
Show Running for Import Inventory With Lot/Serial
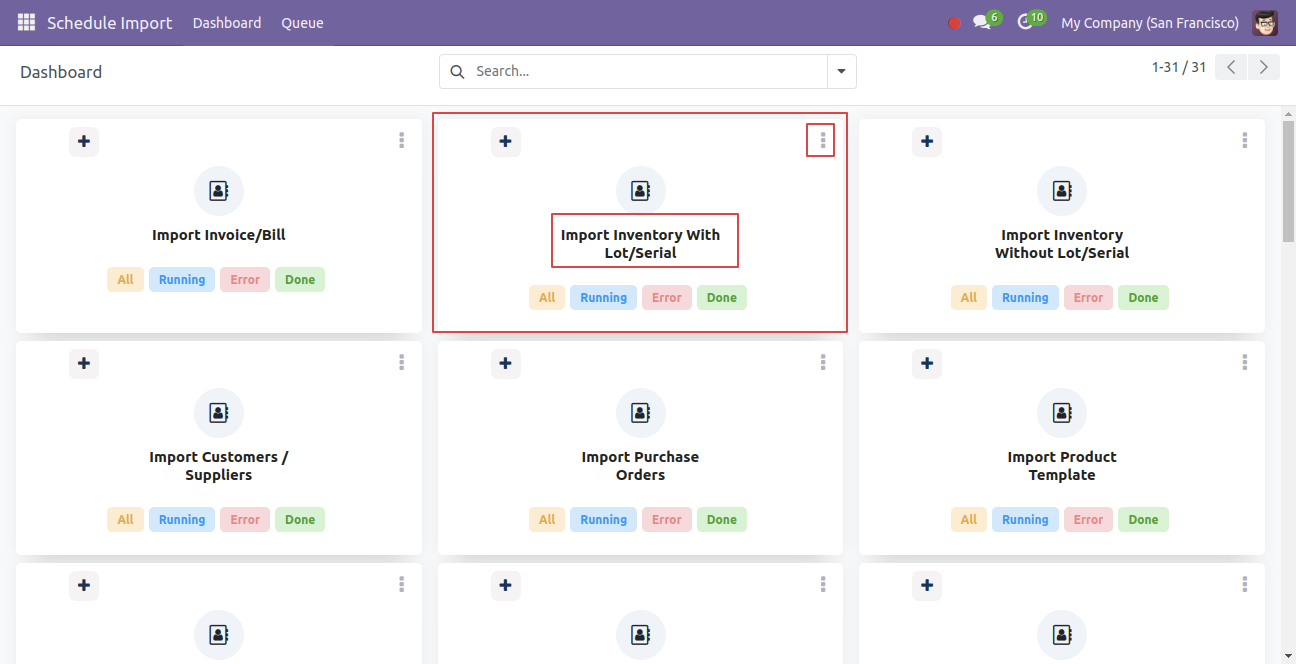coord(604,298)
